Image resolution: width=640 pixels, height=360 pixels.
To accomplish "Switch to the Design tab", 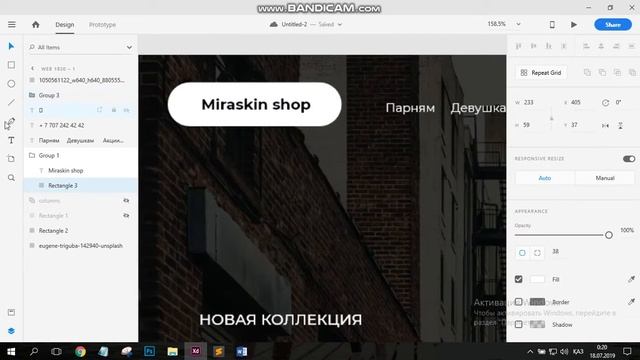I will 65,25.
